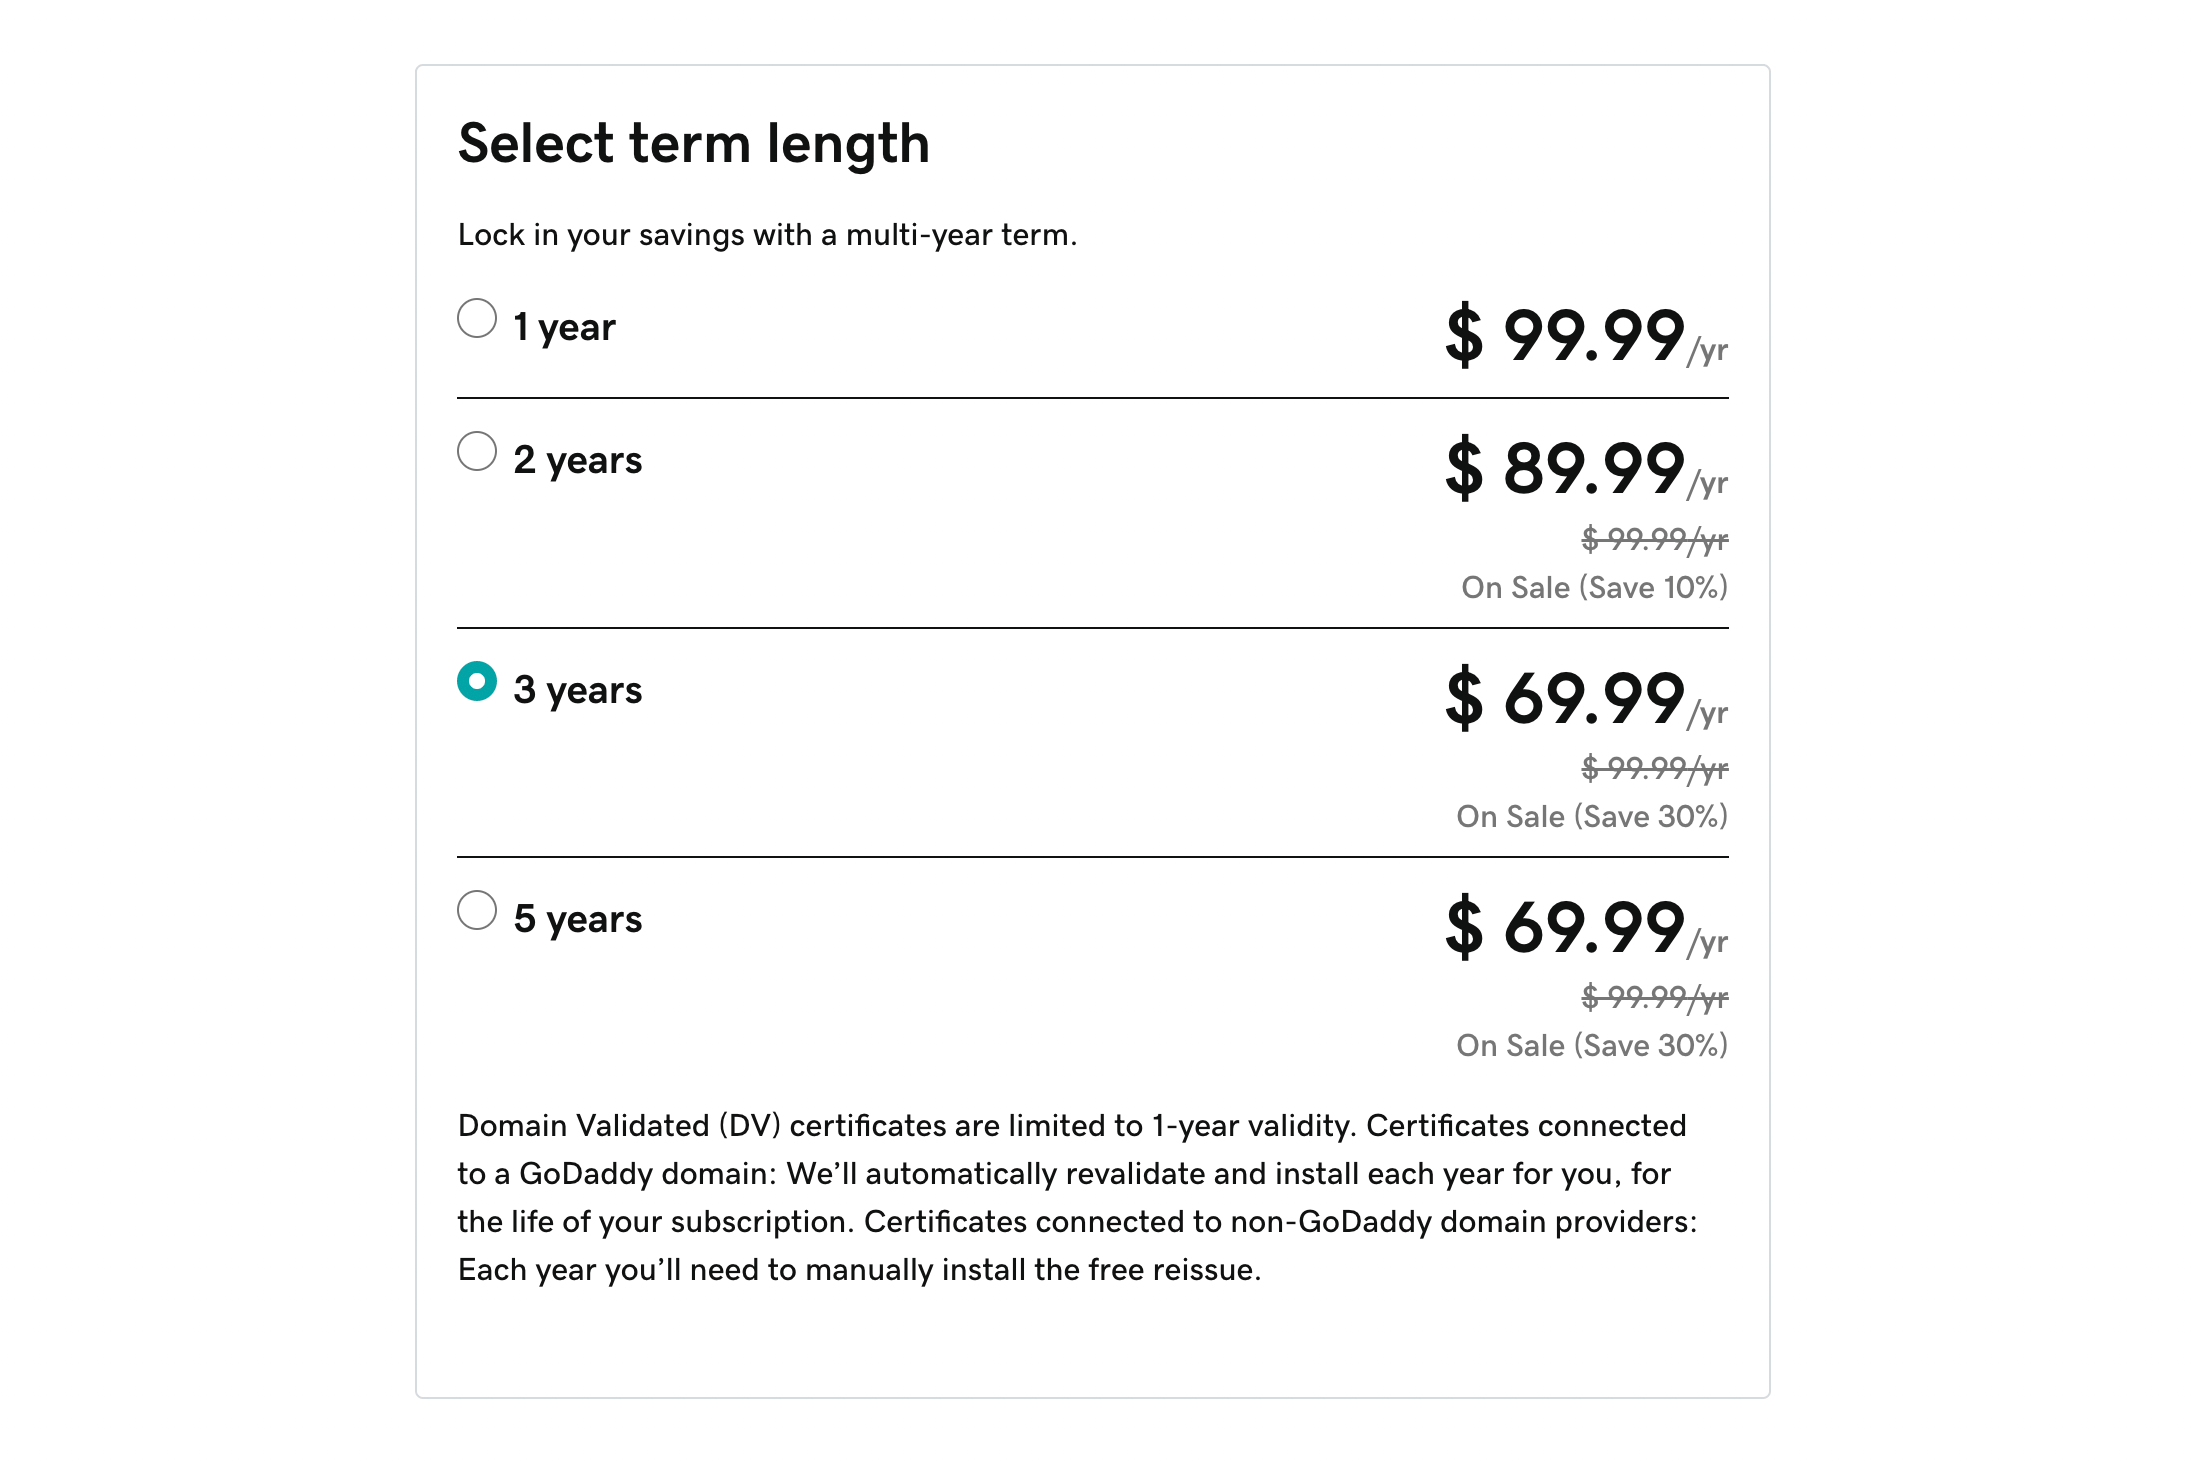Click the "3 years" term label

(x=577, y=690)
